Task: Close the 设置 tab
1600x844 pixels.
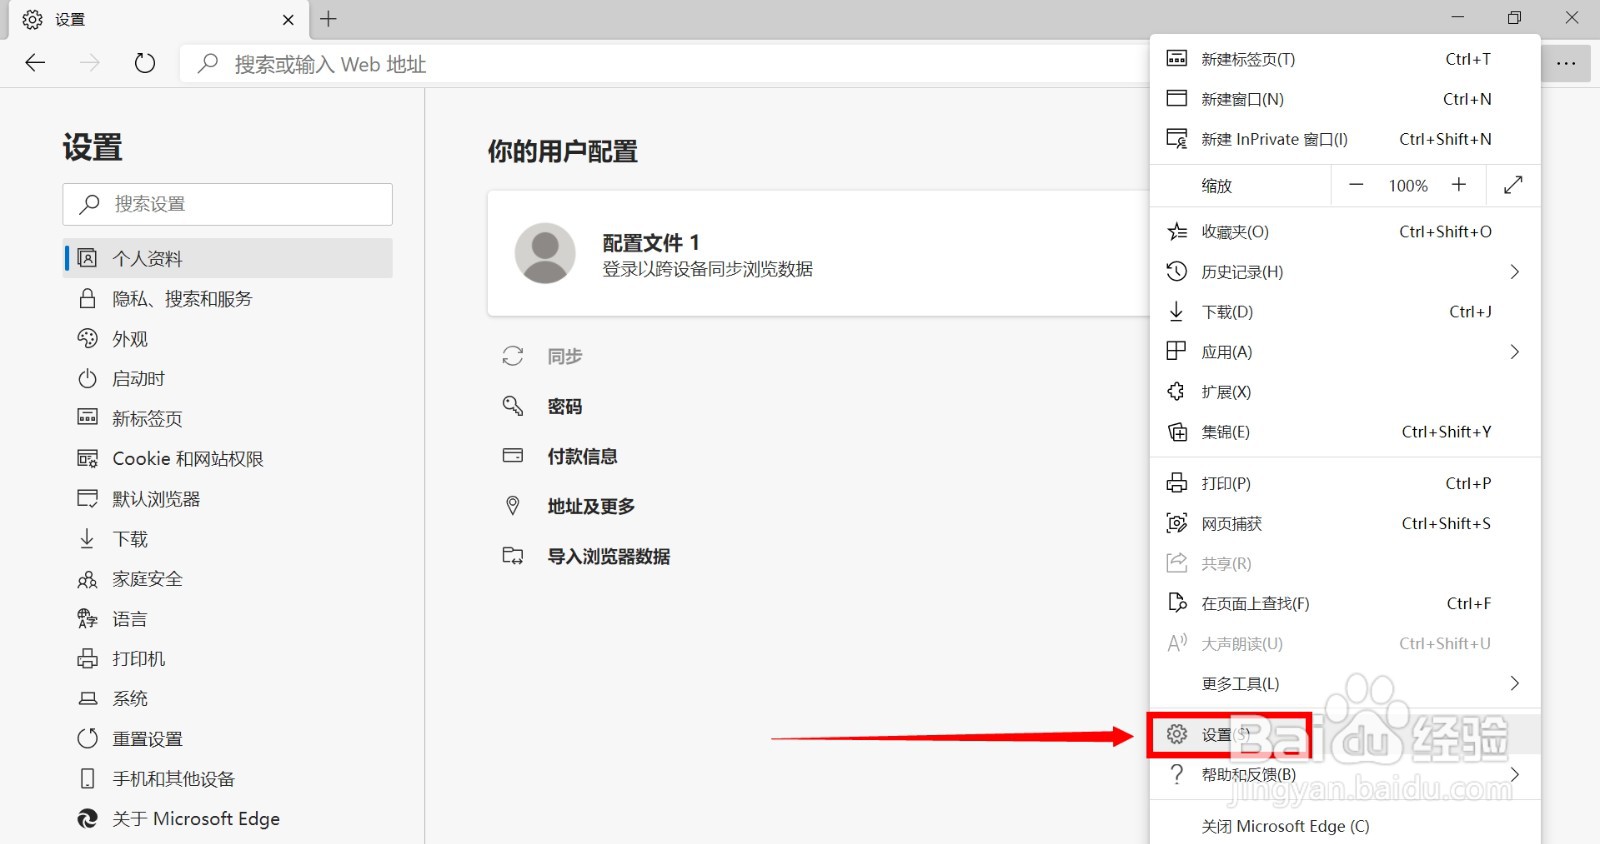Action: point(288,20)
